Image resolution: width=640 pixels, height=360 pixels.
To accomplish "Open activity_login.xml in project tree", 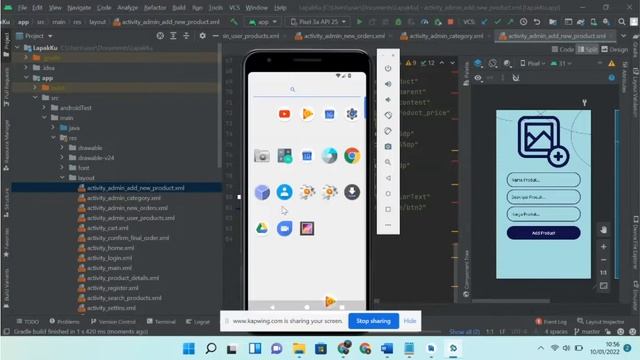I will [109, 258].
